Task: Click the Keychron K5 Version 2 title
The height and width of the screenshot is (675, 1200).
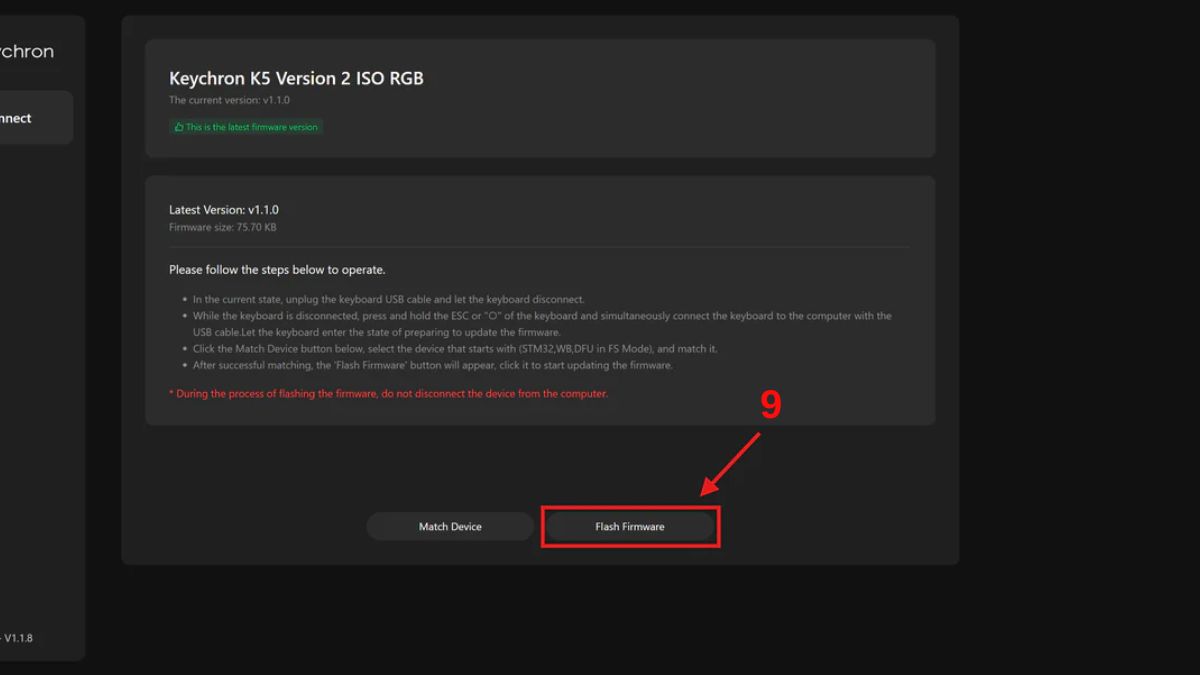Action: coord(296,77)
